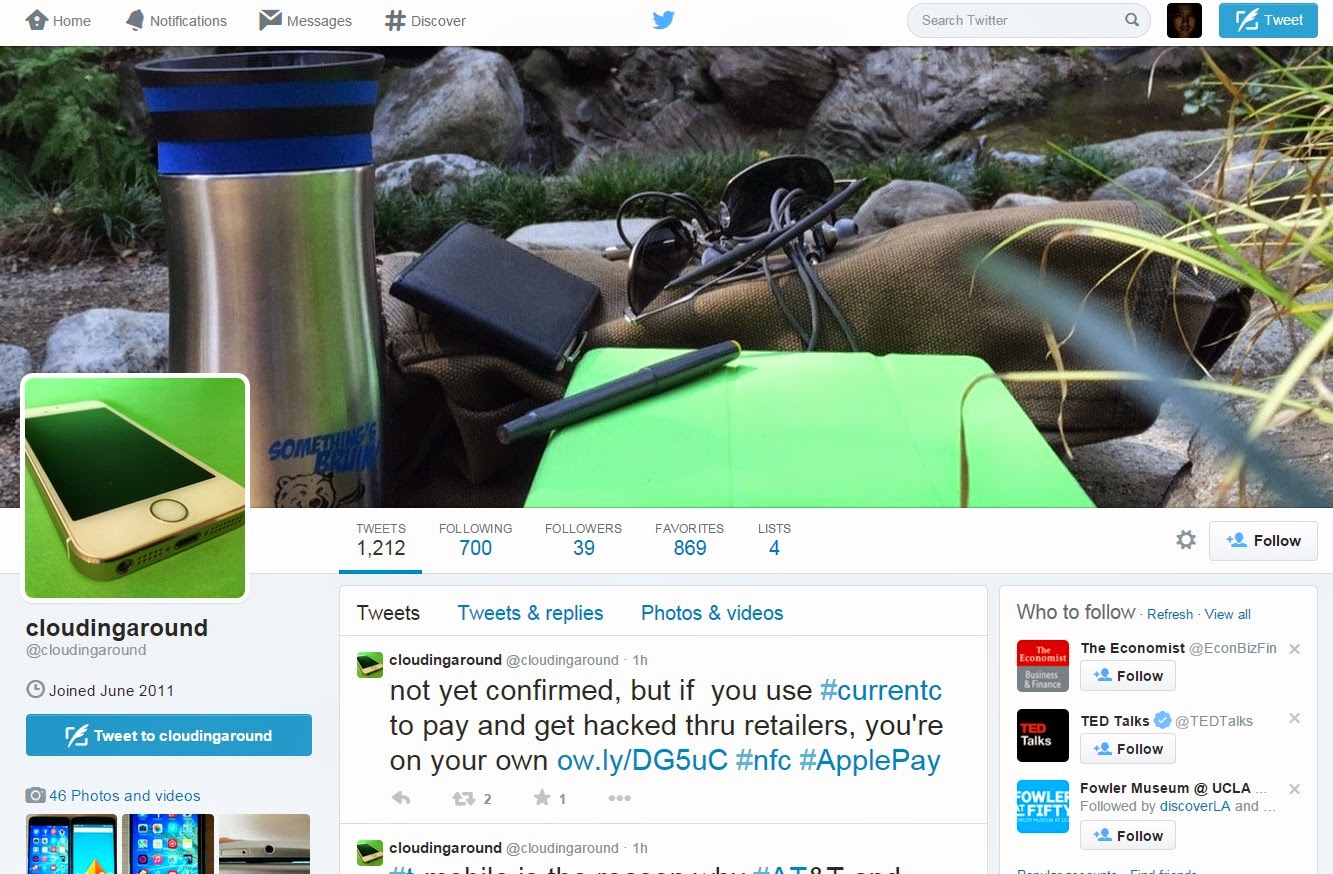Dismiss The Economist suggestion
Image resolution: width=1333 pixels, height=874 pixels.
pos(1295,649)
